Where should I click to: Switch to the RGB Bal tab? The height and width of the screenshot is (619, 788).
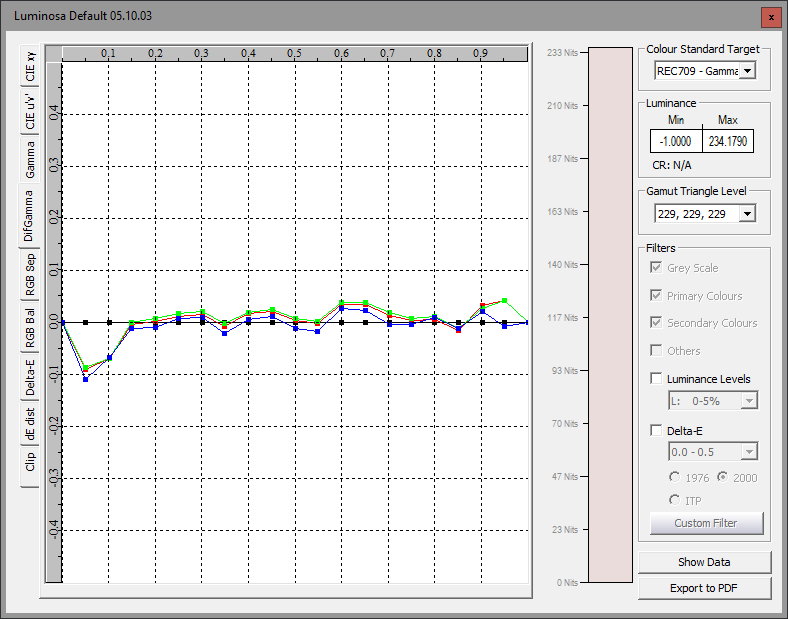30,328
